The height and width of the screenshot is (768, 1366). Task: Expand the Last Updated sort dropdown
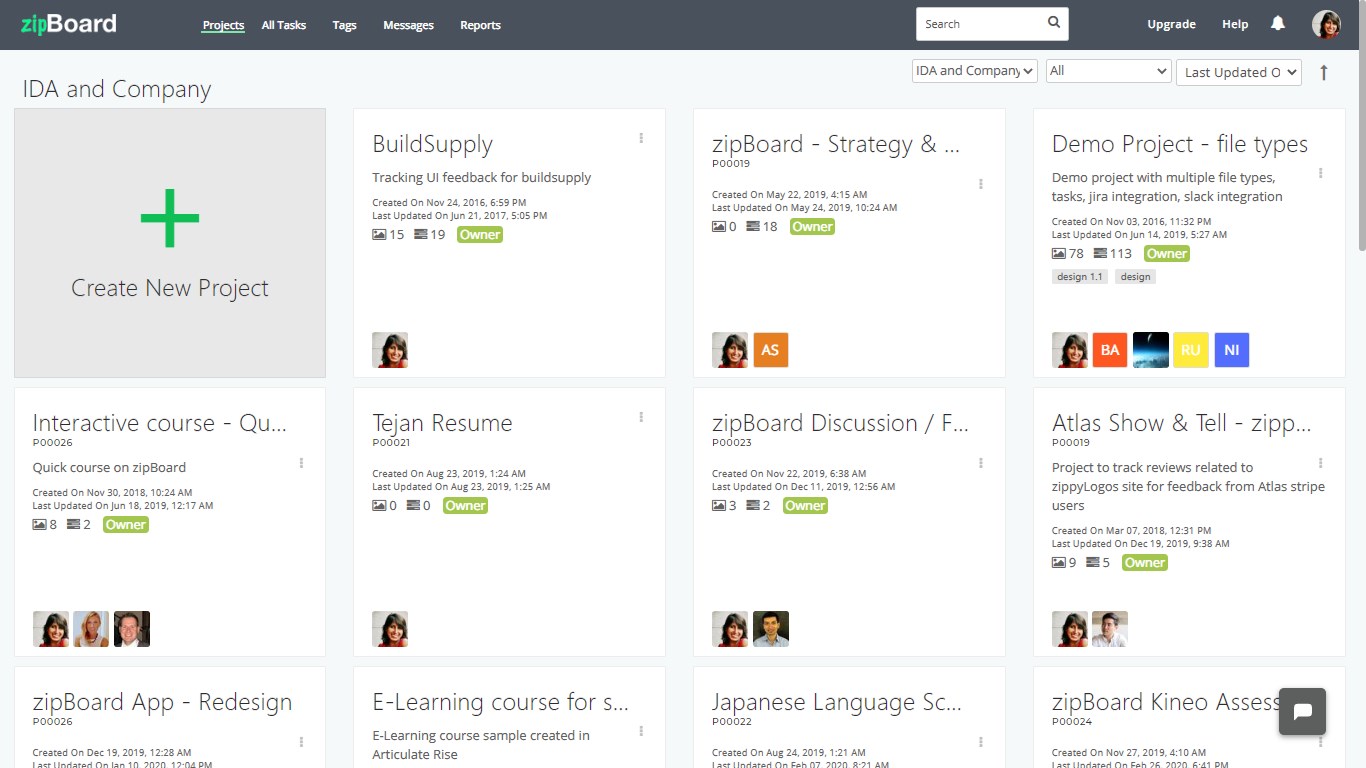coord(1239,72)
